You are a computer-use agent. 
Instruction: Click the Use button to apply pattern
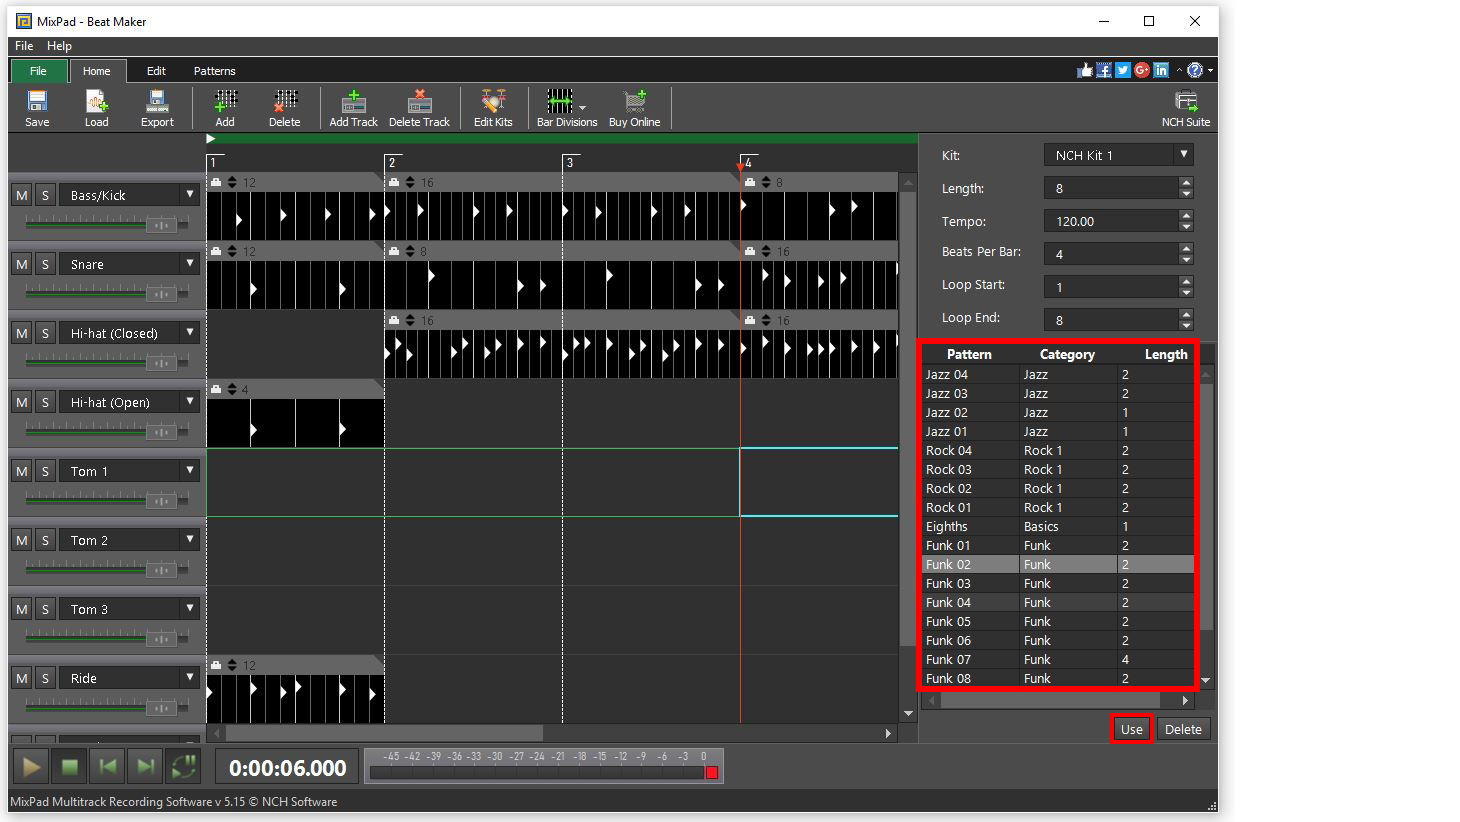(x=1131, y=729)
